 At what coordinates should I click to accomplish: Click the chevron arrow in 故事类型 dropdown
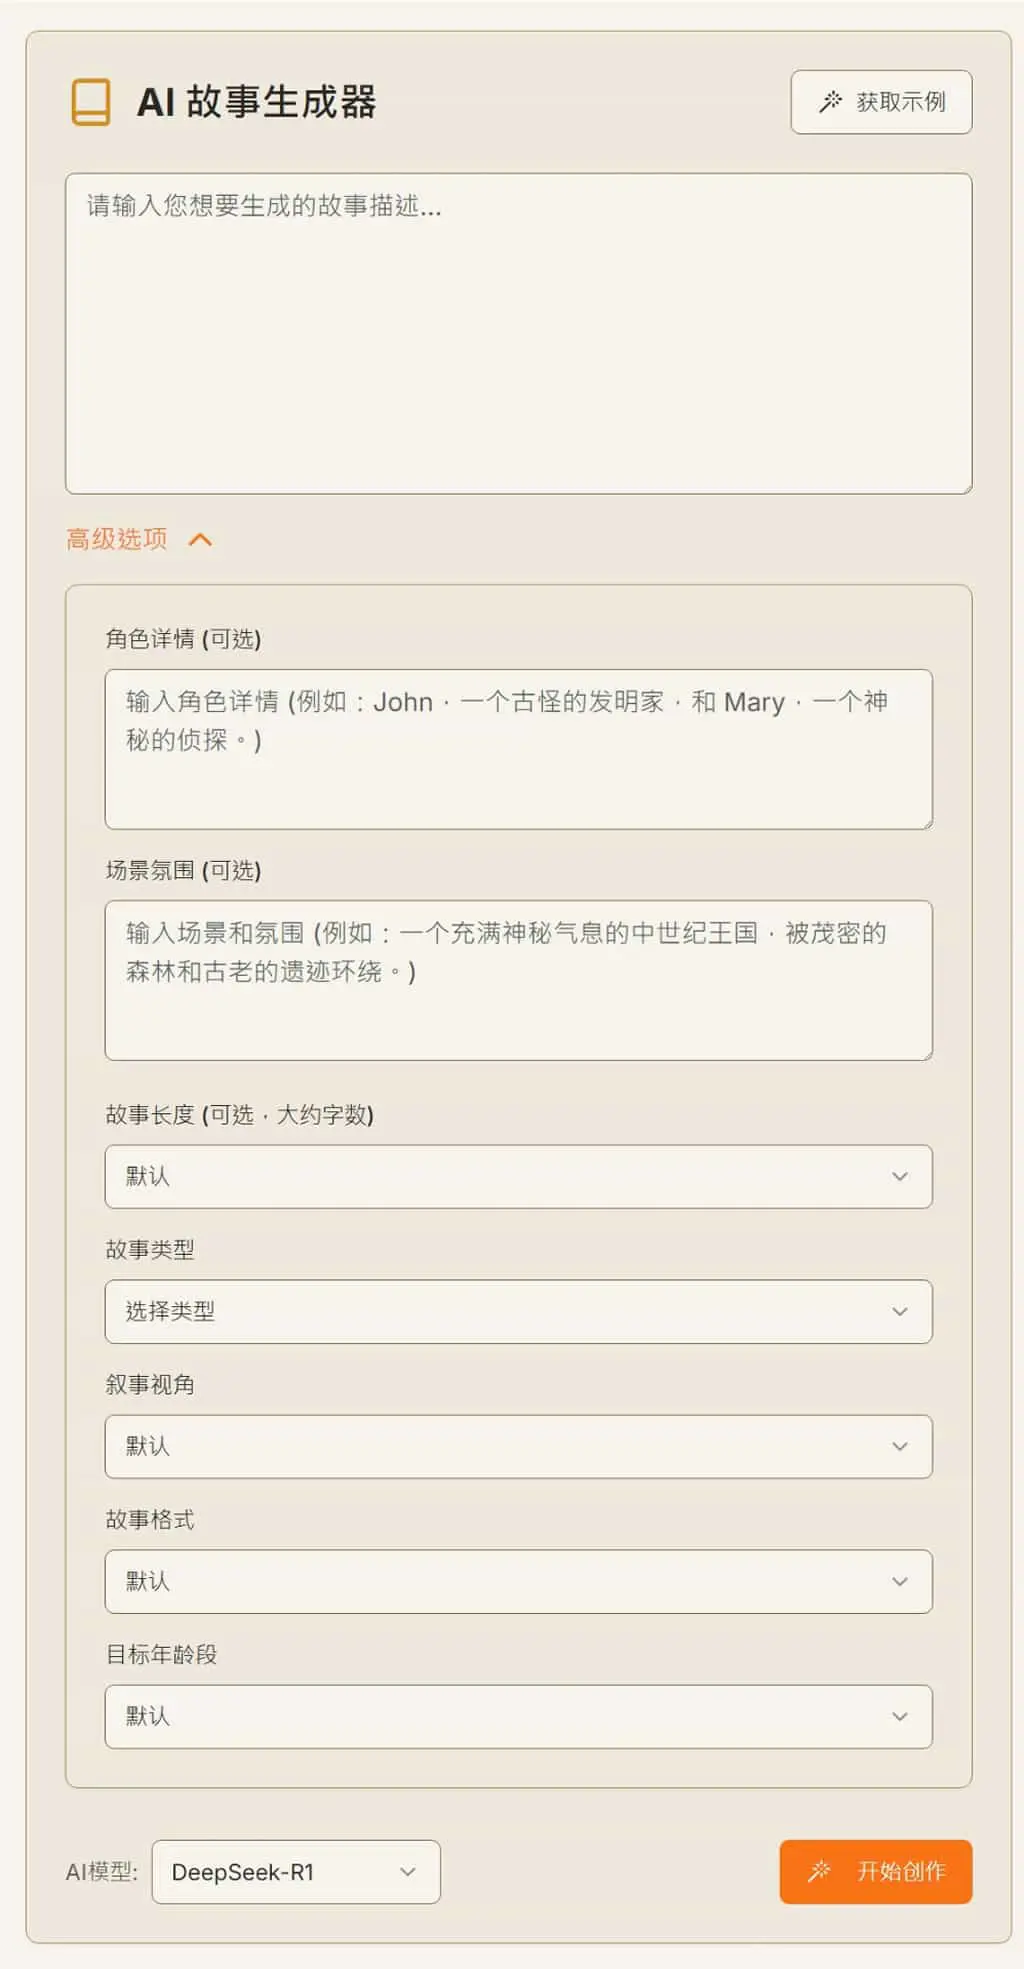[900, 1312]
